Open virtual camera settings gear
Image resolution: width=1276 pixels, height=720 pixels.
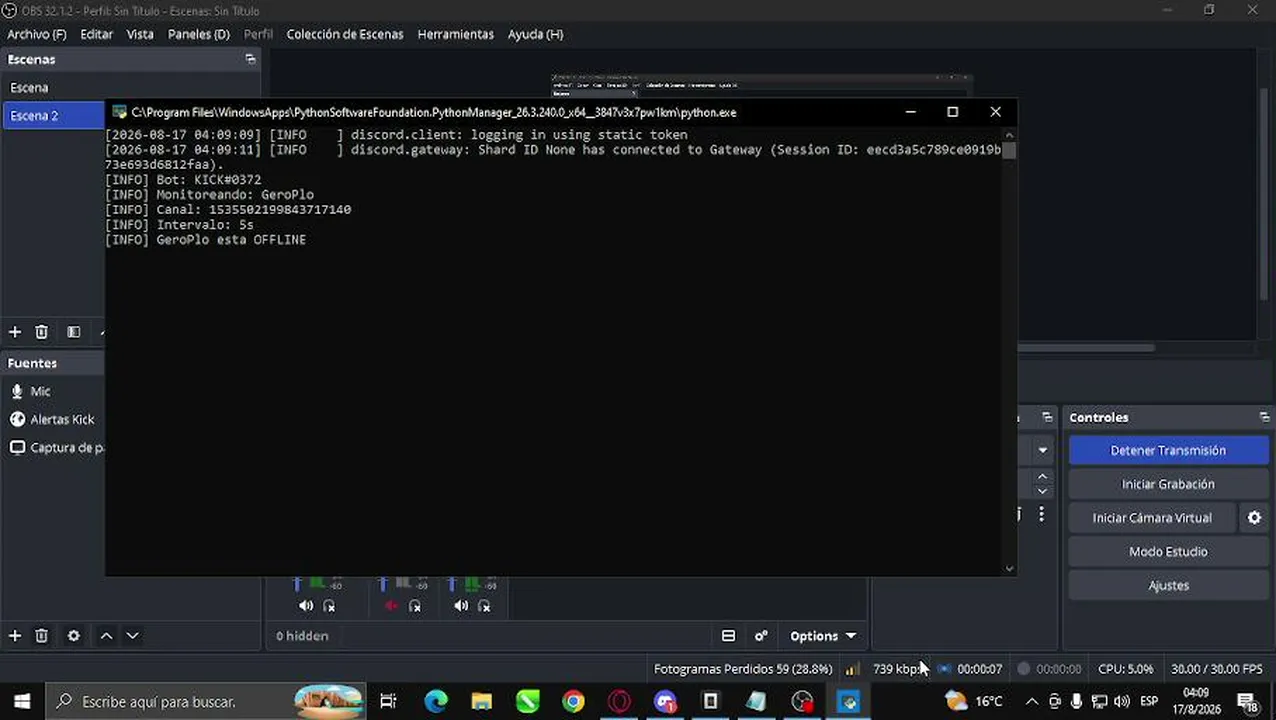click(1254, 518)
